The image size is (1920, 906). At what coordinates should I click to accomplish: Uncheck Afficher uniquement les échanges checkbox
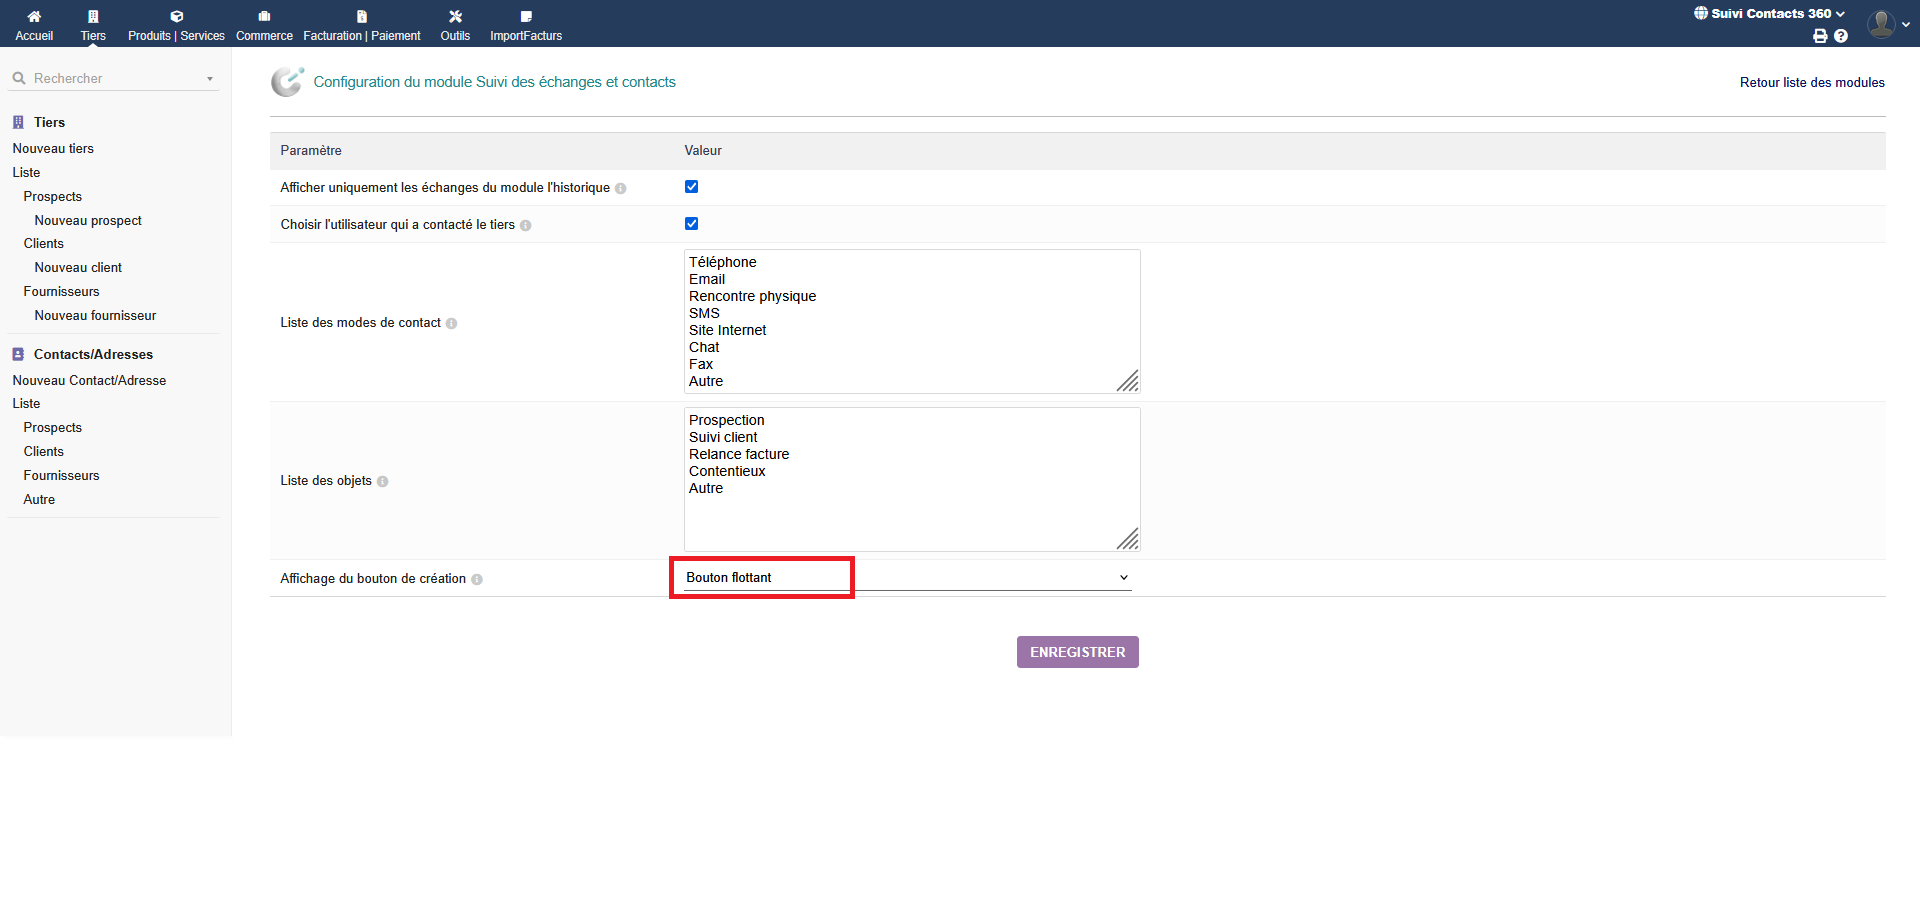pyautogui.click(x=691, y=187)
